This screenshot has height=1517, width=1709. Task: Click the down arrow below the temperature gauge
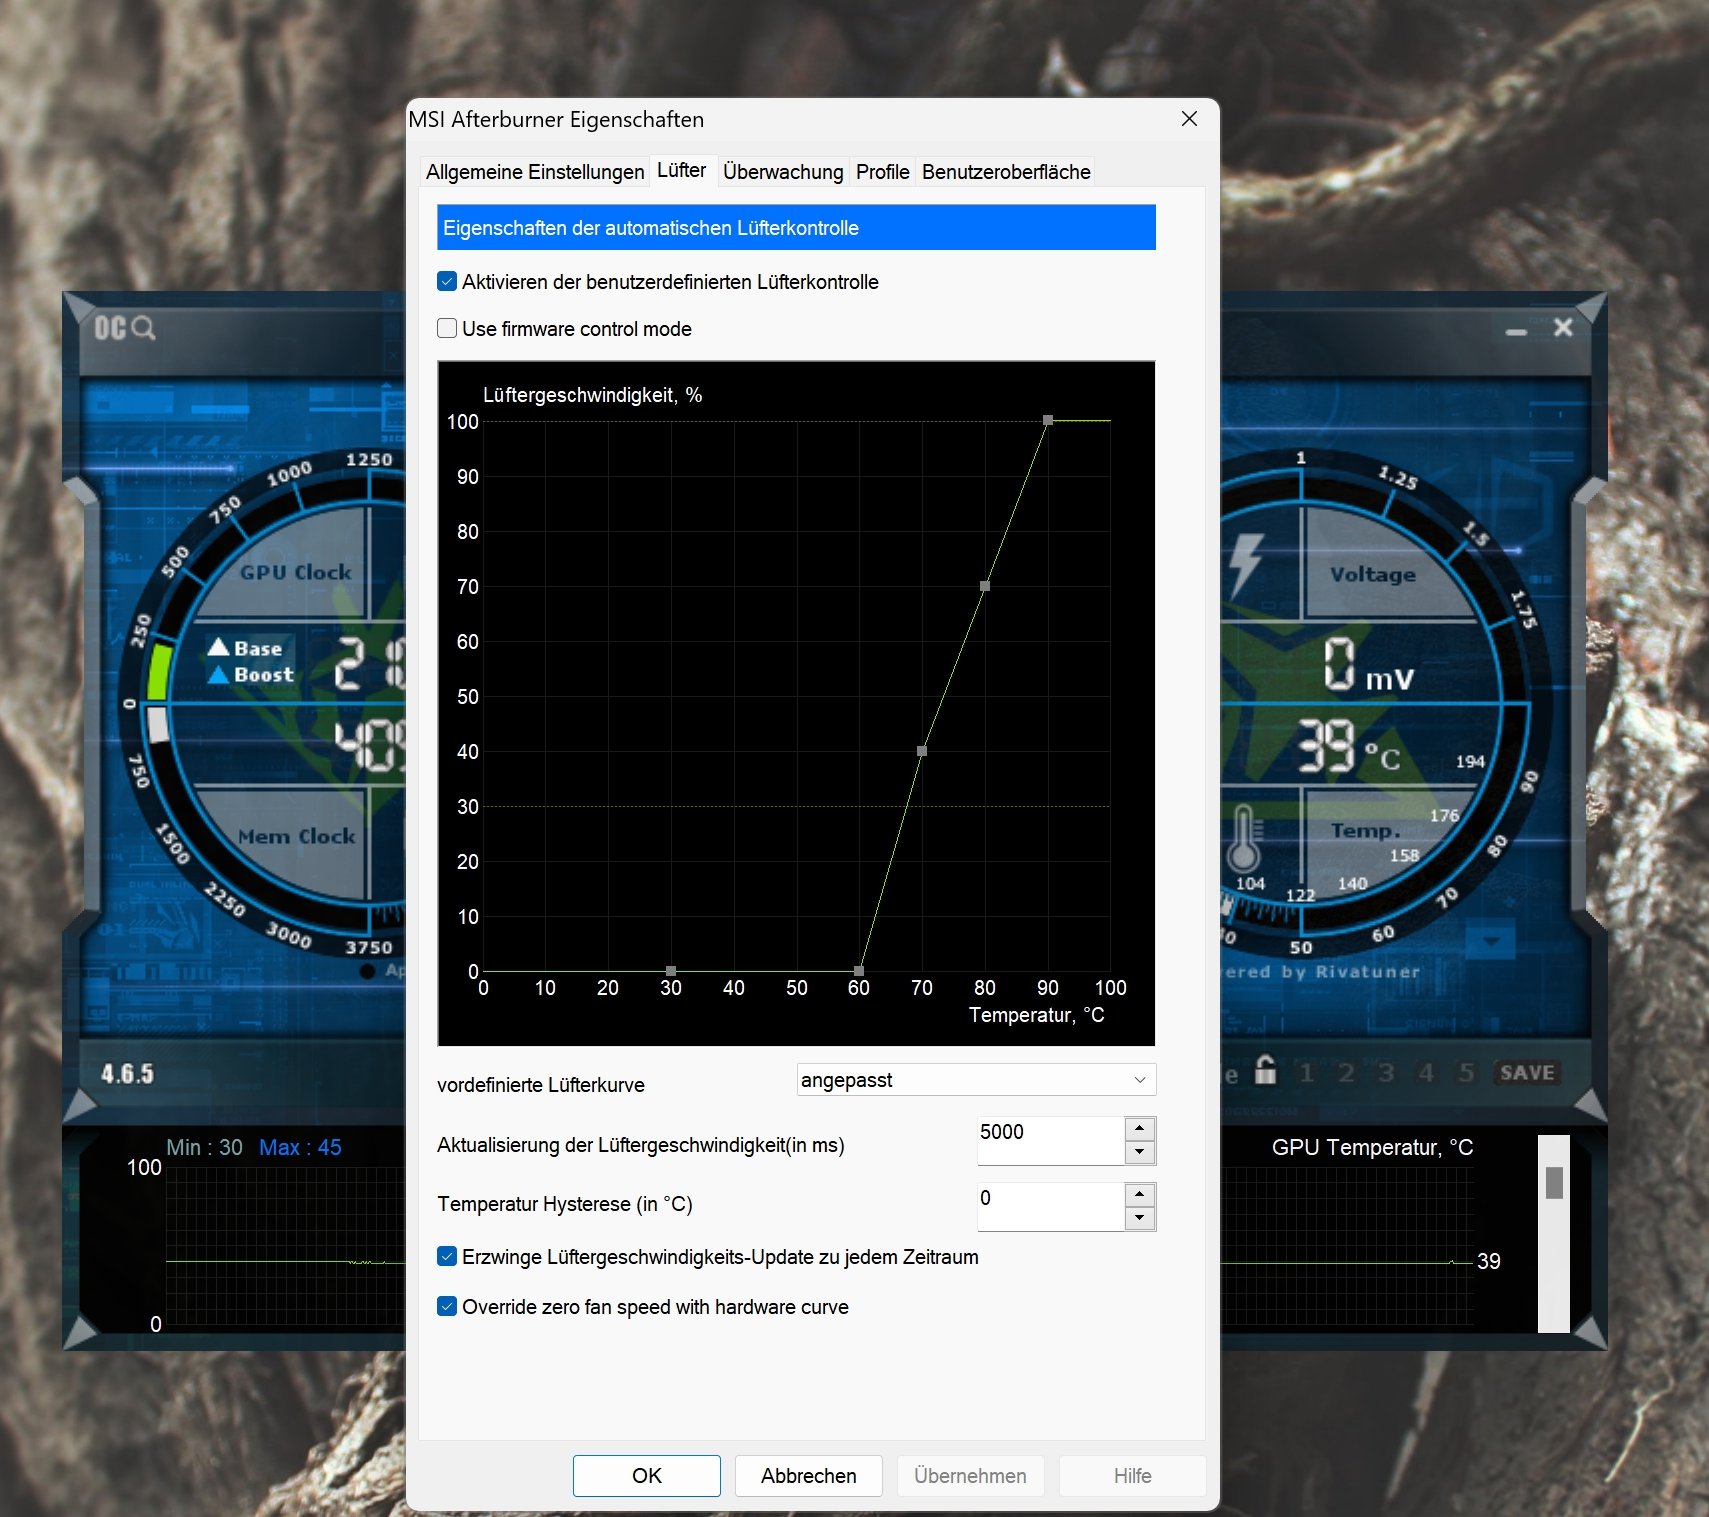(x=1490, y=941)
